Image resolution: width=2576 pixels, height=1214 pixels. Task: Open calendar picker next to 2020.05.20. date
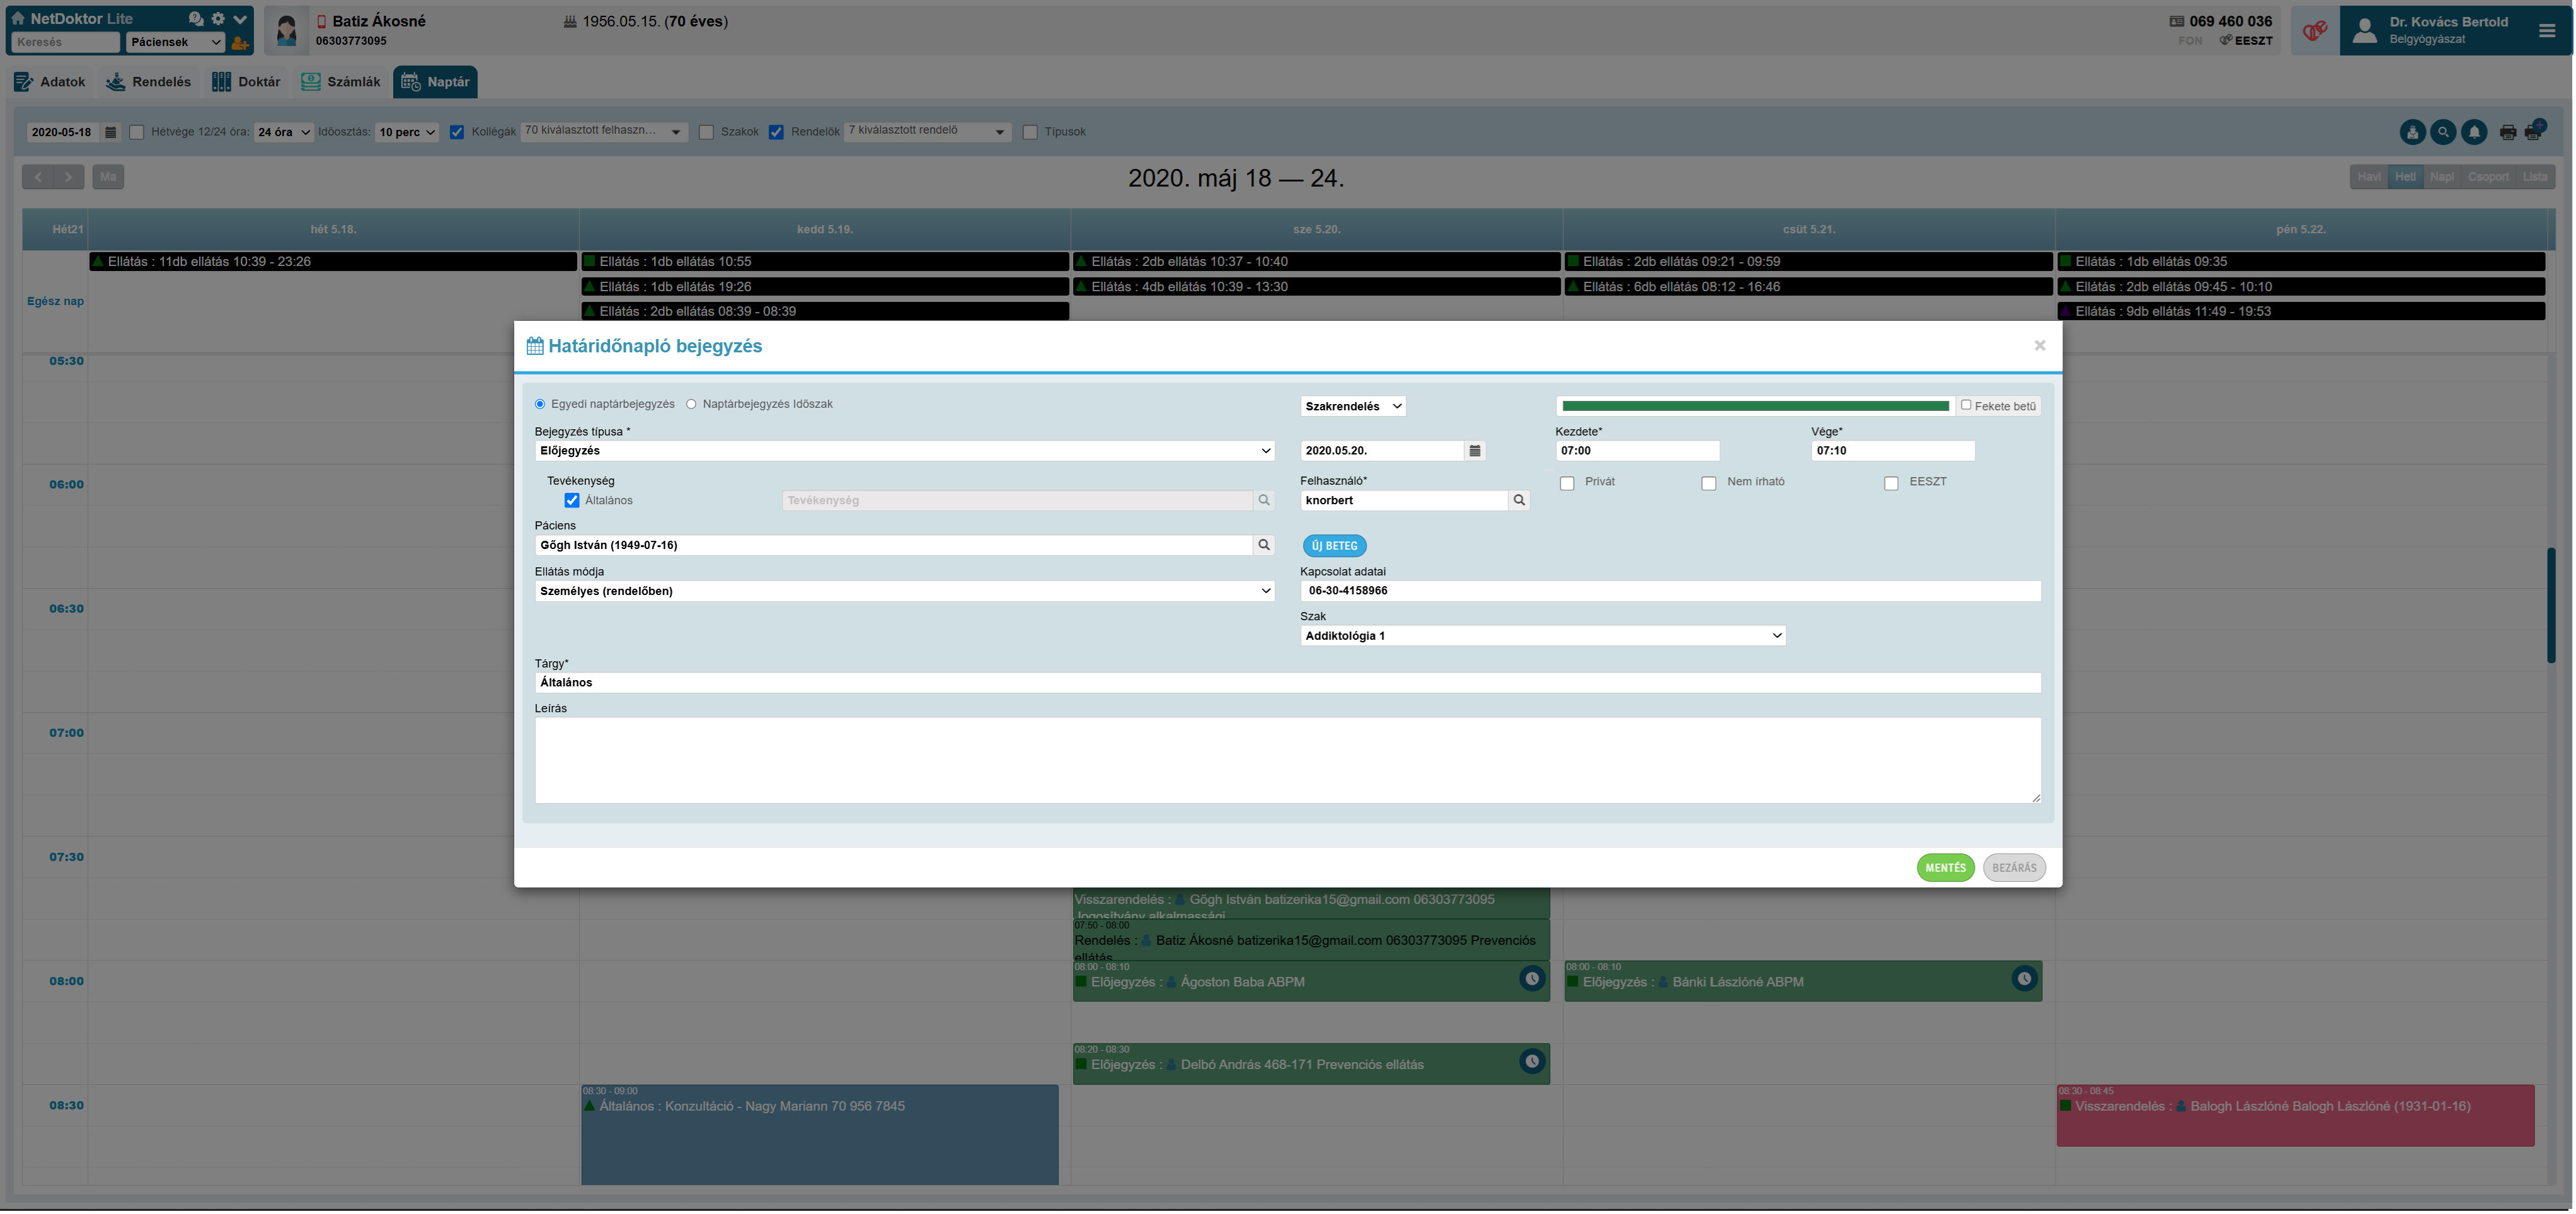tap(1475, 451)
